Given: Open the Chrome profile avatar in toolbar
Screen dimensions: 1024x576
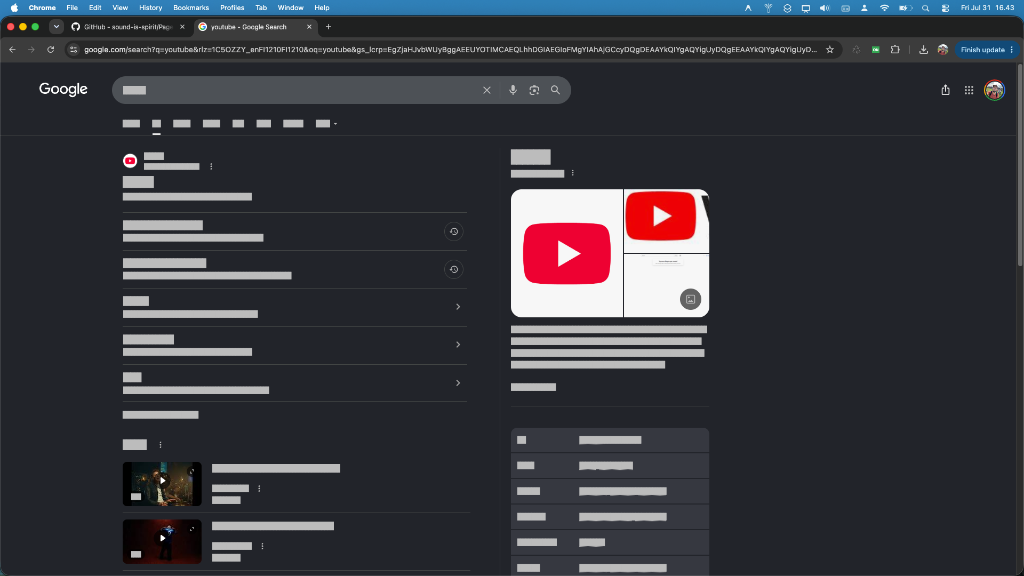Looking at the screenshot, I should coord(942,50).
